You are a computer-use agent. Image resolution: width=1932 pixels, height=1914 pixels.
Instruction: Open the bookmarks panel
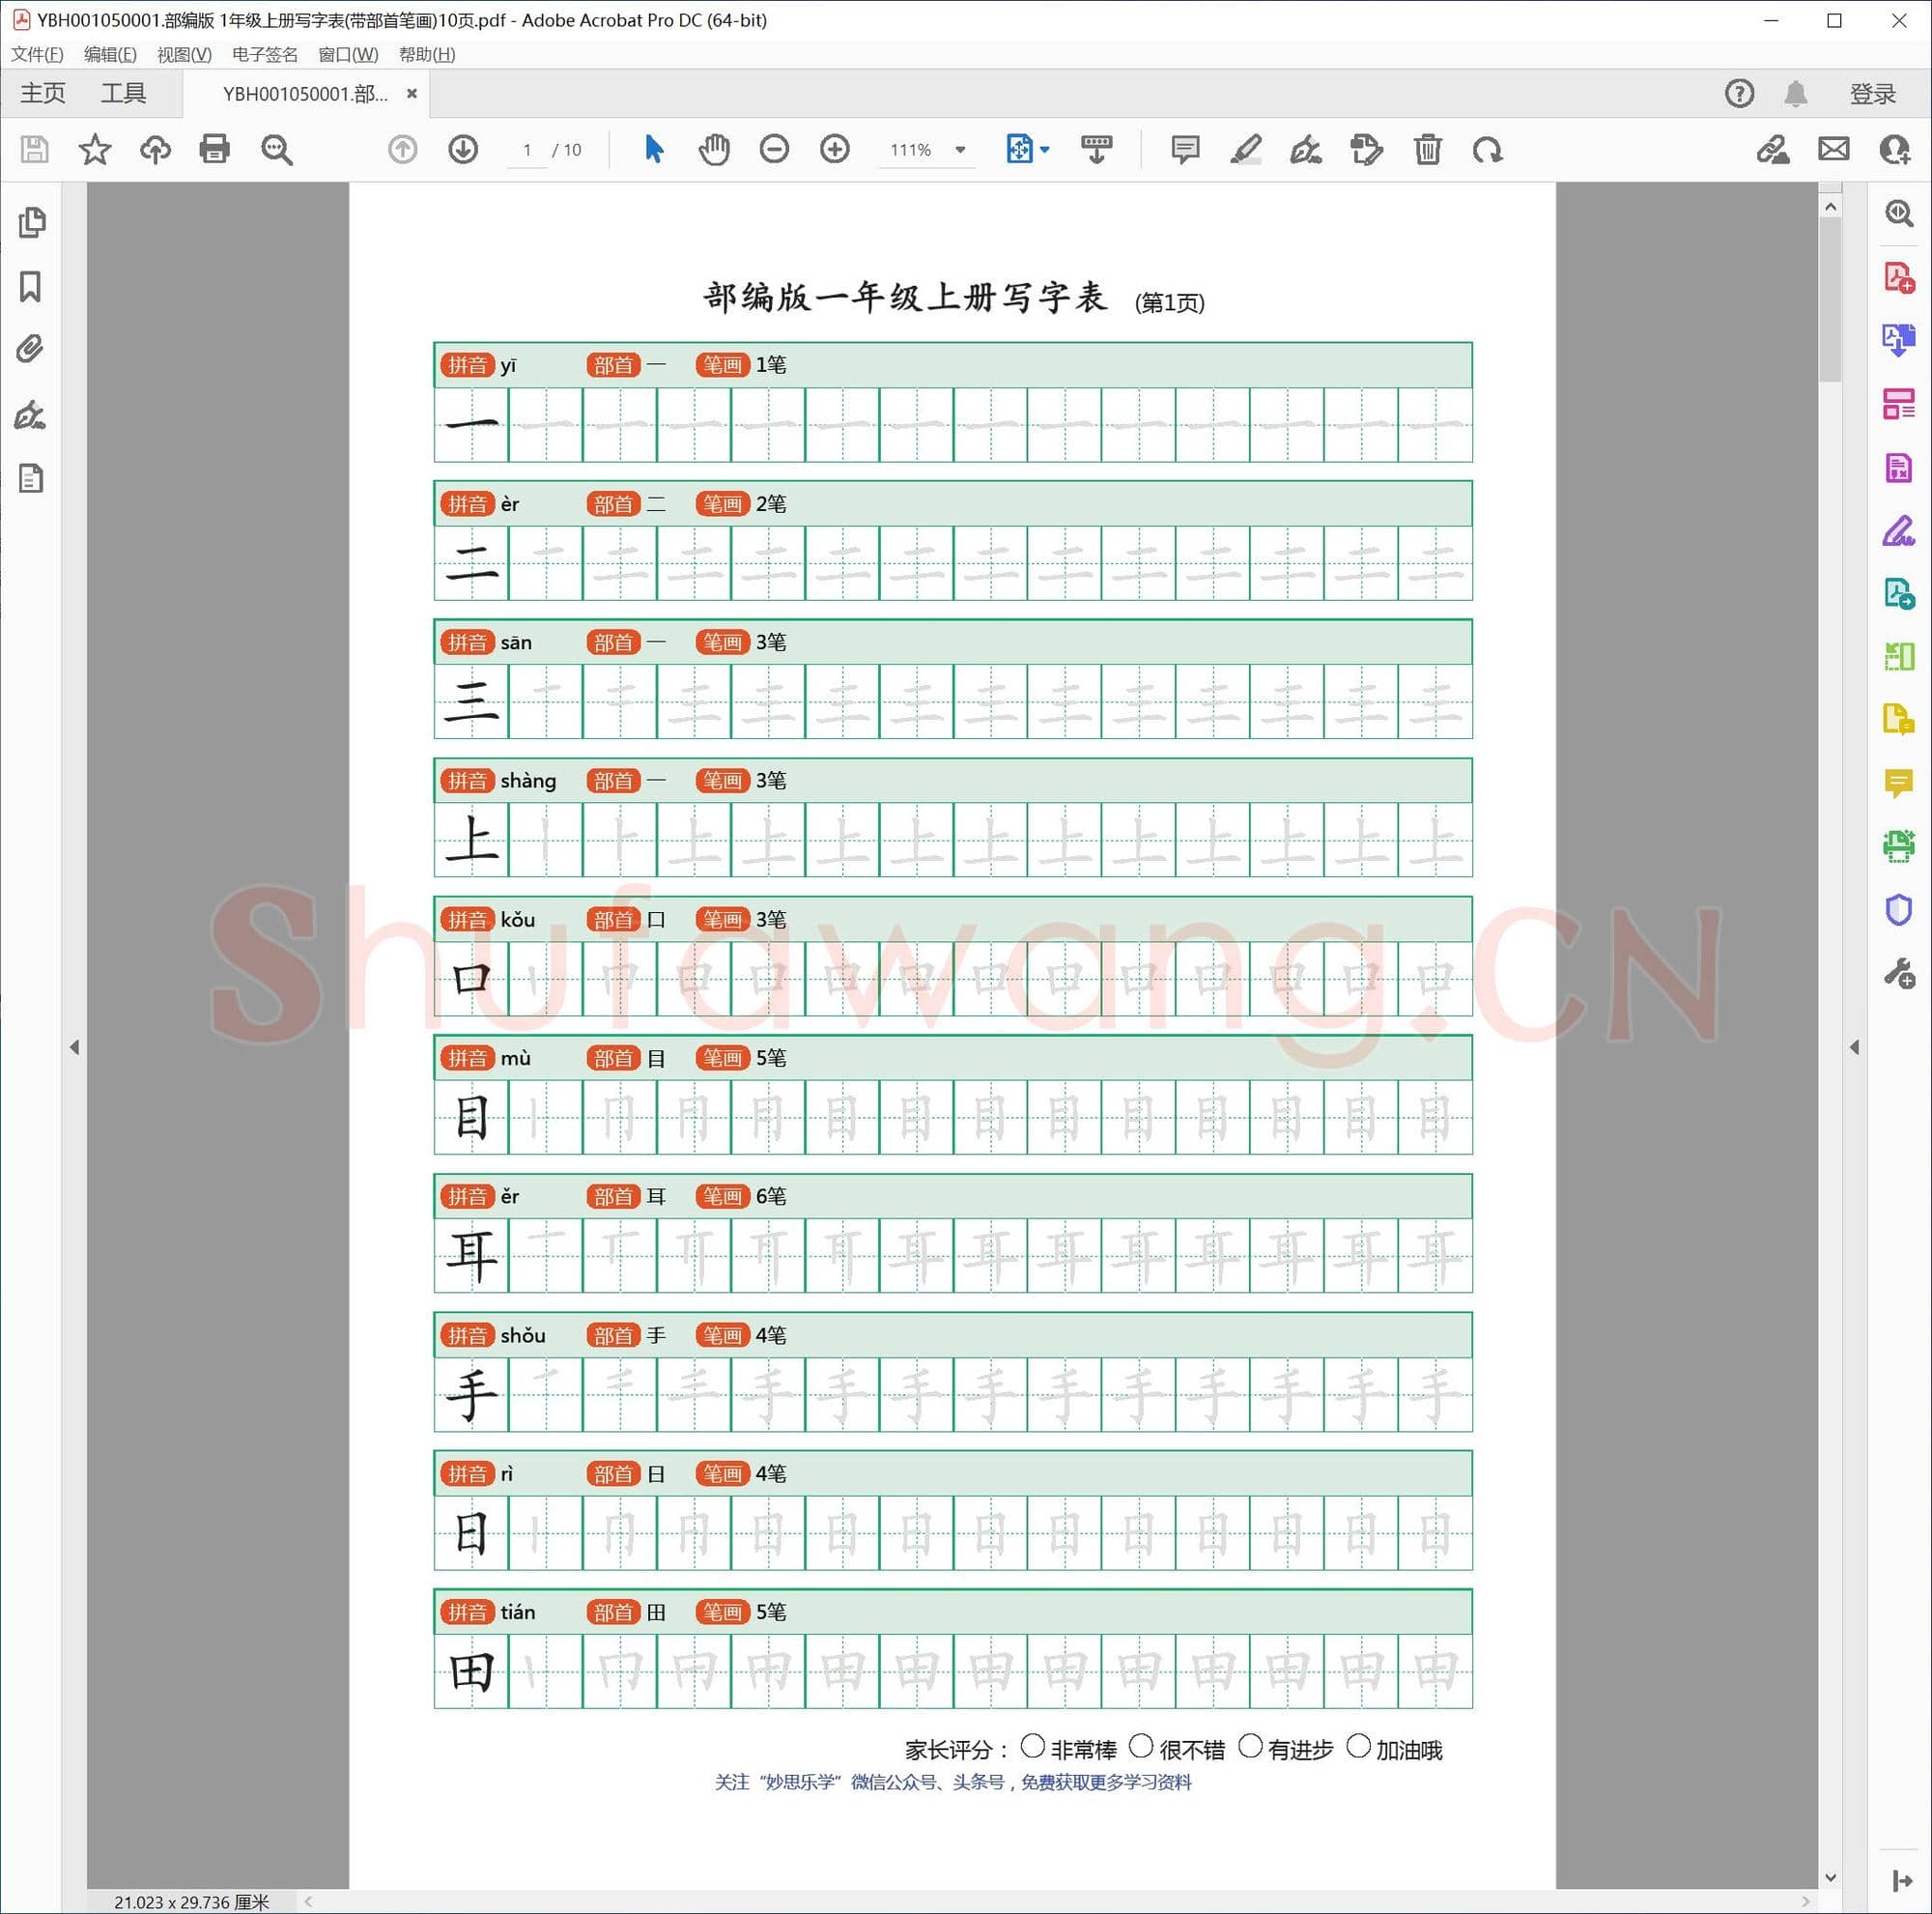[30, 288]
